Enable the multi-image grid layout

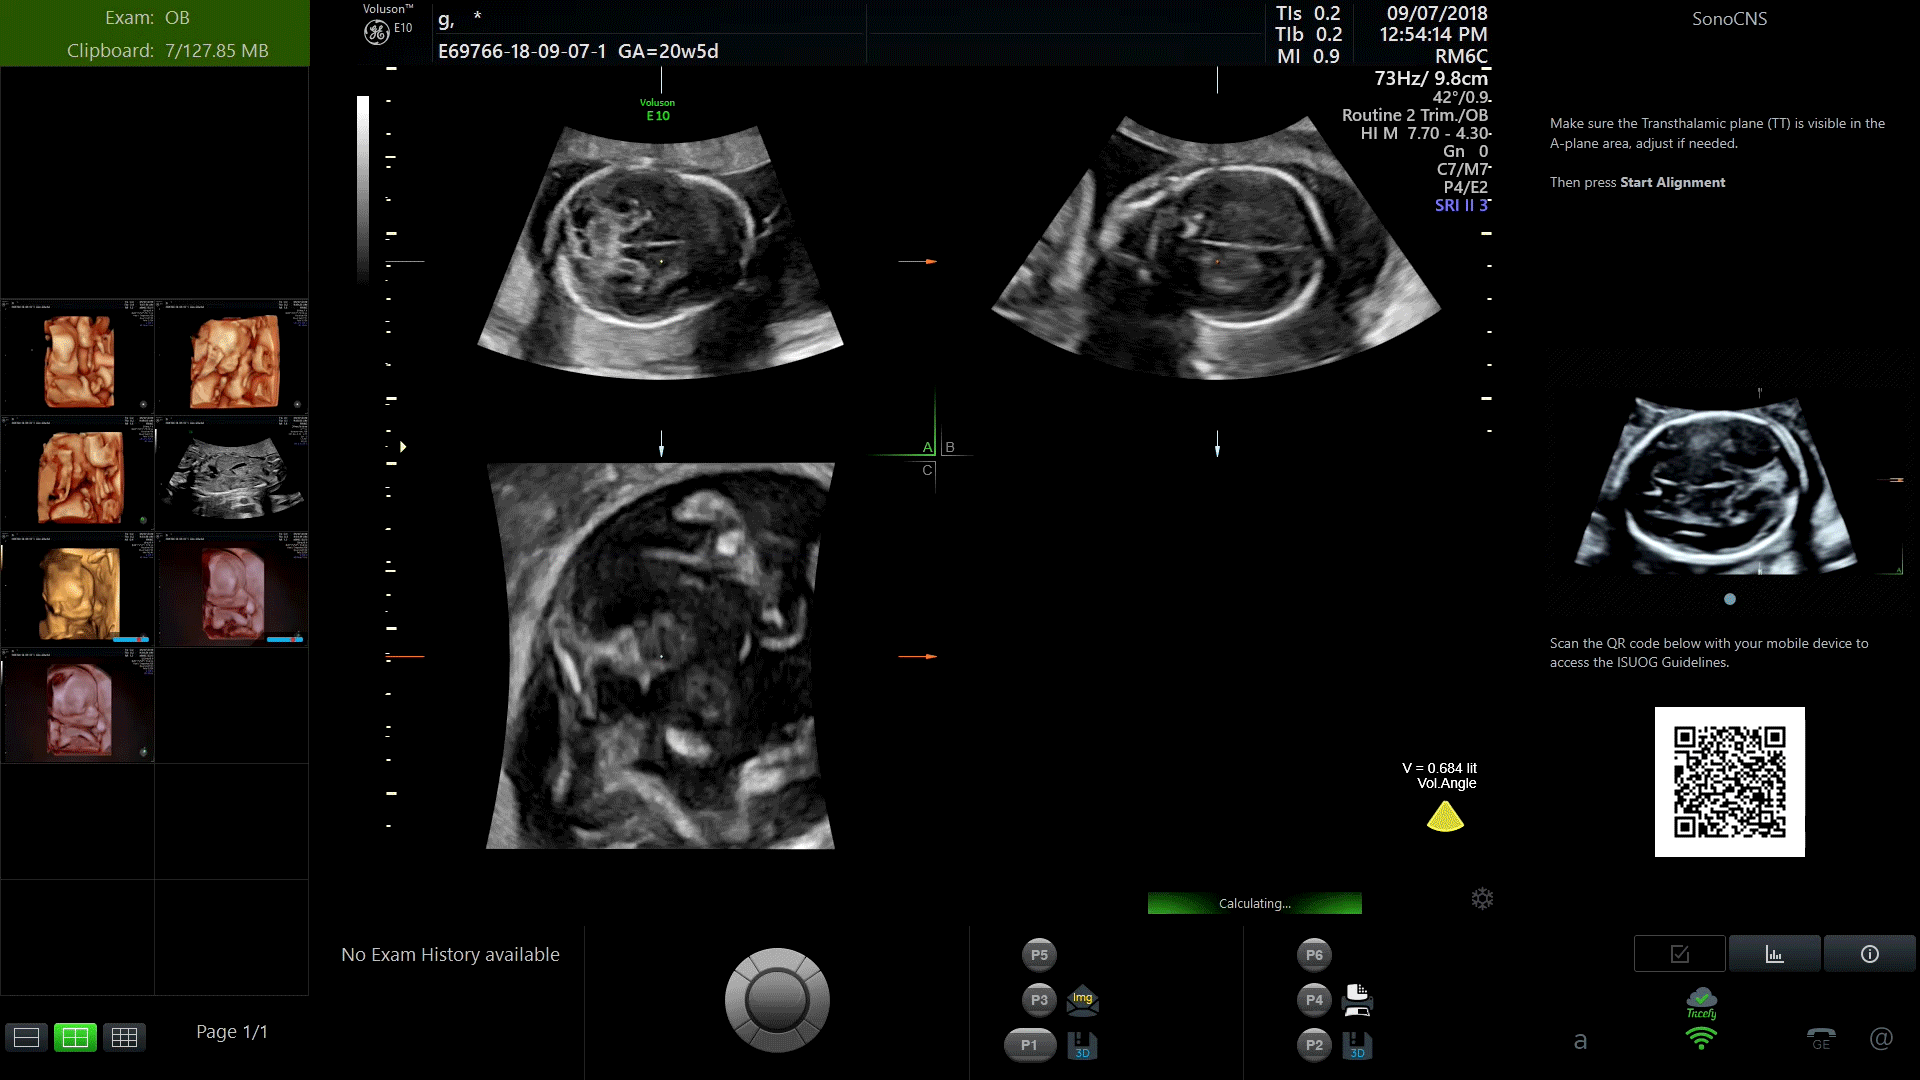pos(124,1037)
